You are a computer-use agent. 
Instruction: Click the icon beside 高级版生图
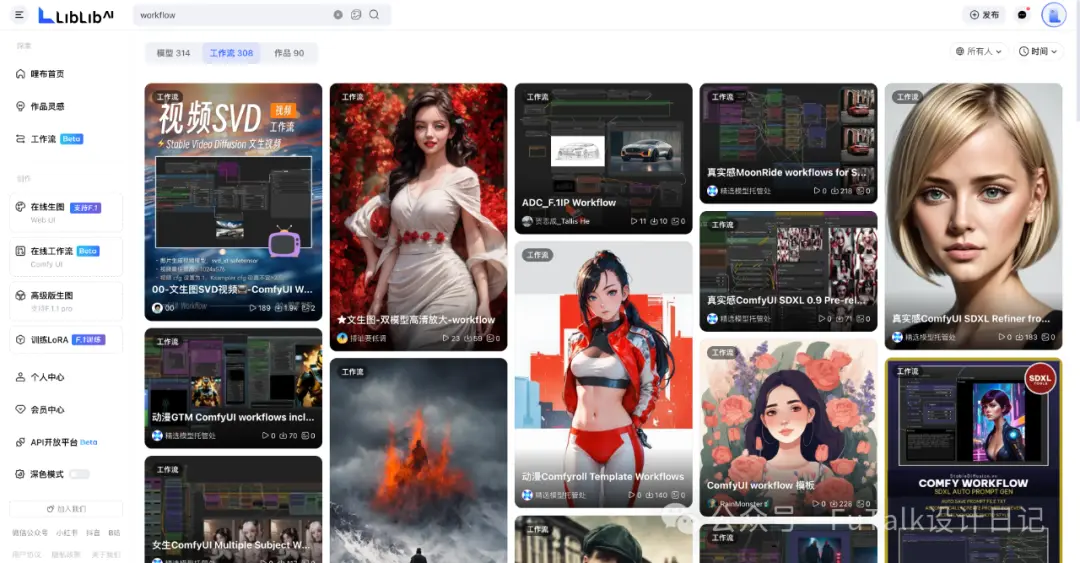[x=20, y=295]
